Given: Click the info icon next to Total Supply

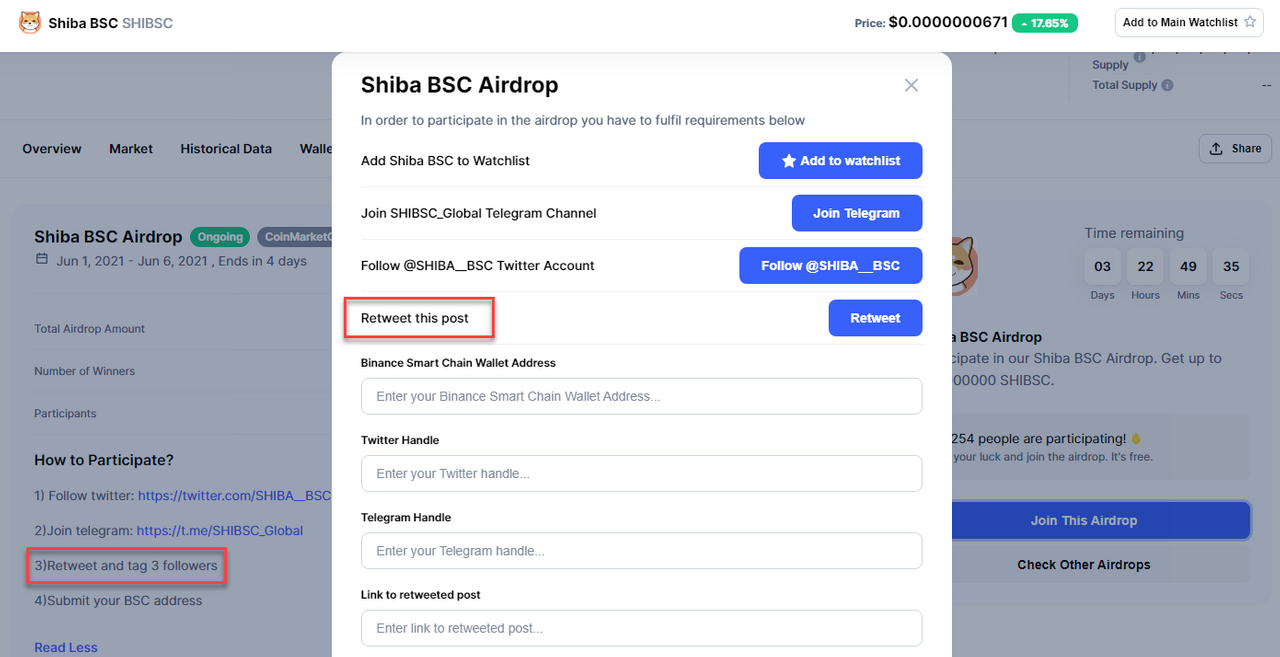Looking at the screenshot, I should pos(1168,85).
